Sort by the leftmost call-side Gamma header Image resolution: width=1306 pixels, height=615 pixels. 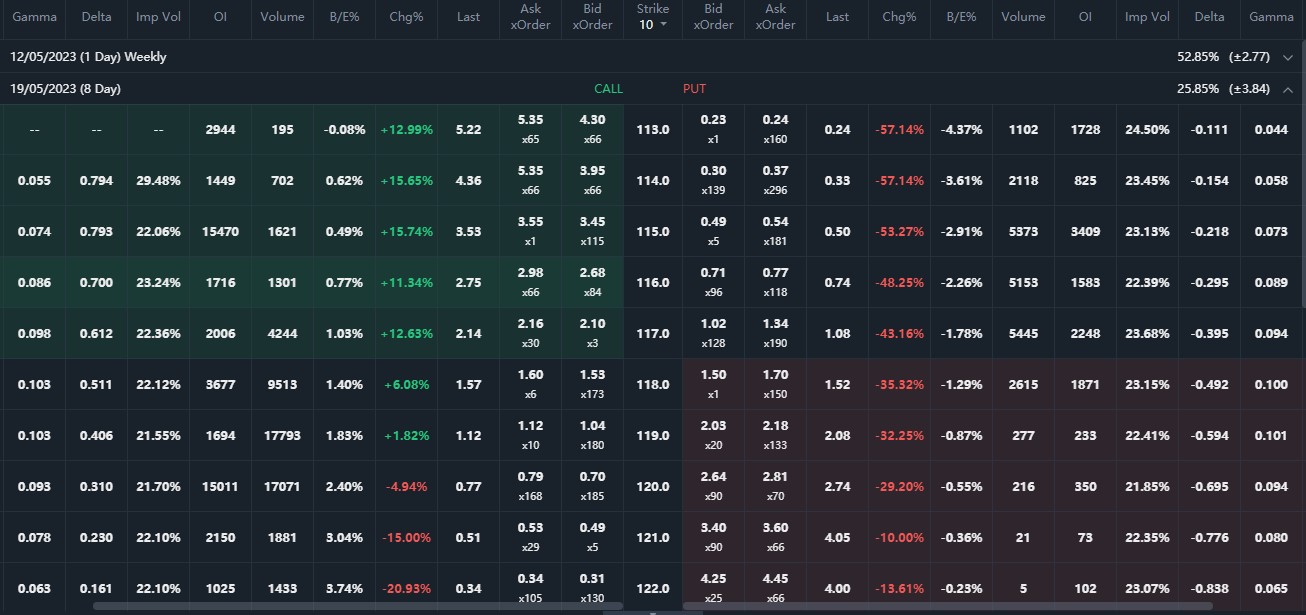point(34,17)
